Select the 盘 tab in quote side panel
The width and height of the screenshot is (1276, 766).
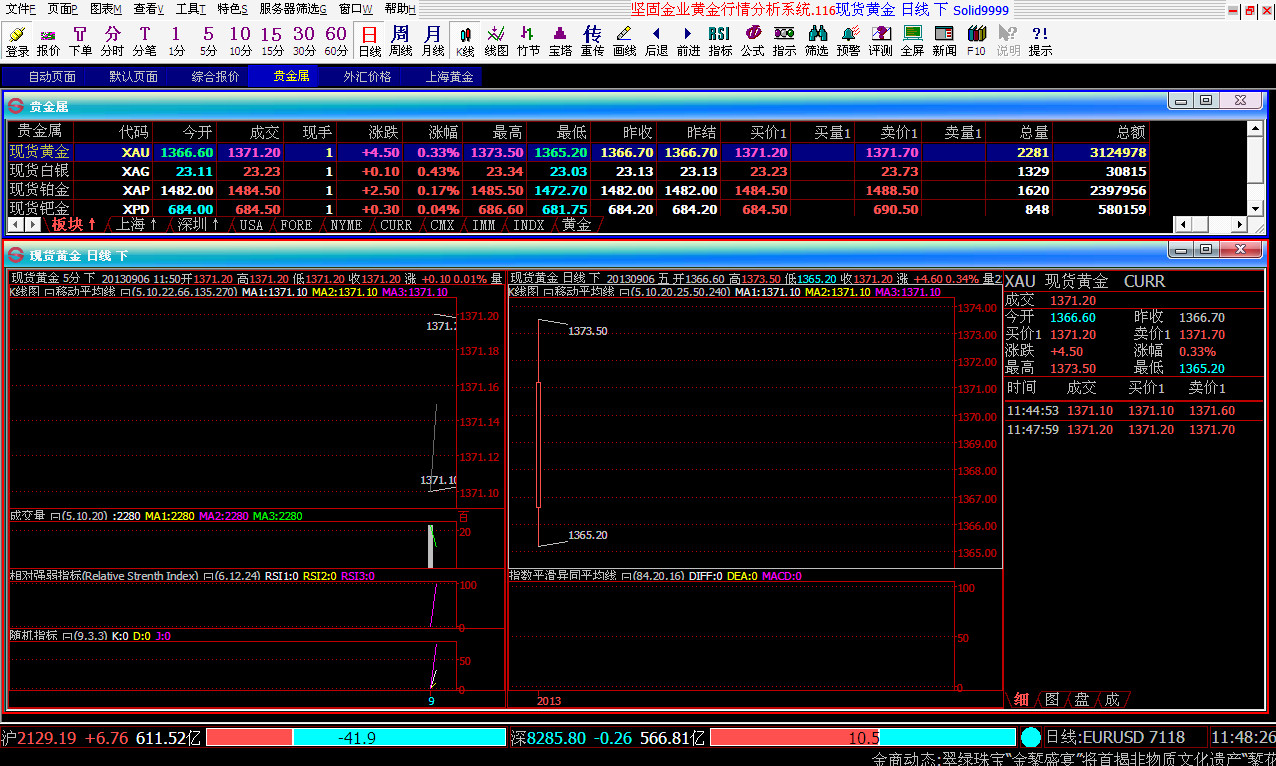pyautogui.click(x=1082, y=699)
